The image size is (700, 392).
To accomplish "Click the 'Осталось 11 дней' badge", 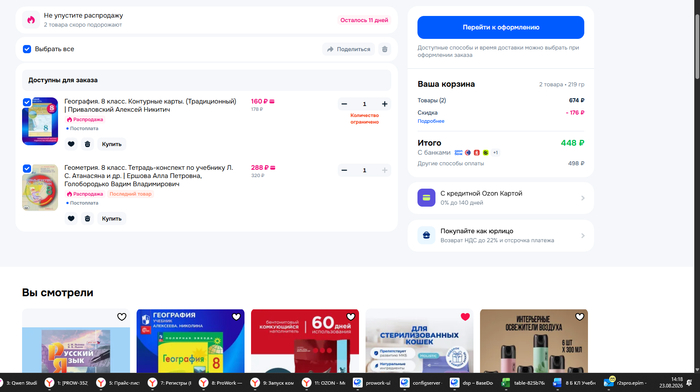I will (x=364, y=20).
